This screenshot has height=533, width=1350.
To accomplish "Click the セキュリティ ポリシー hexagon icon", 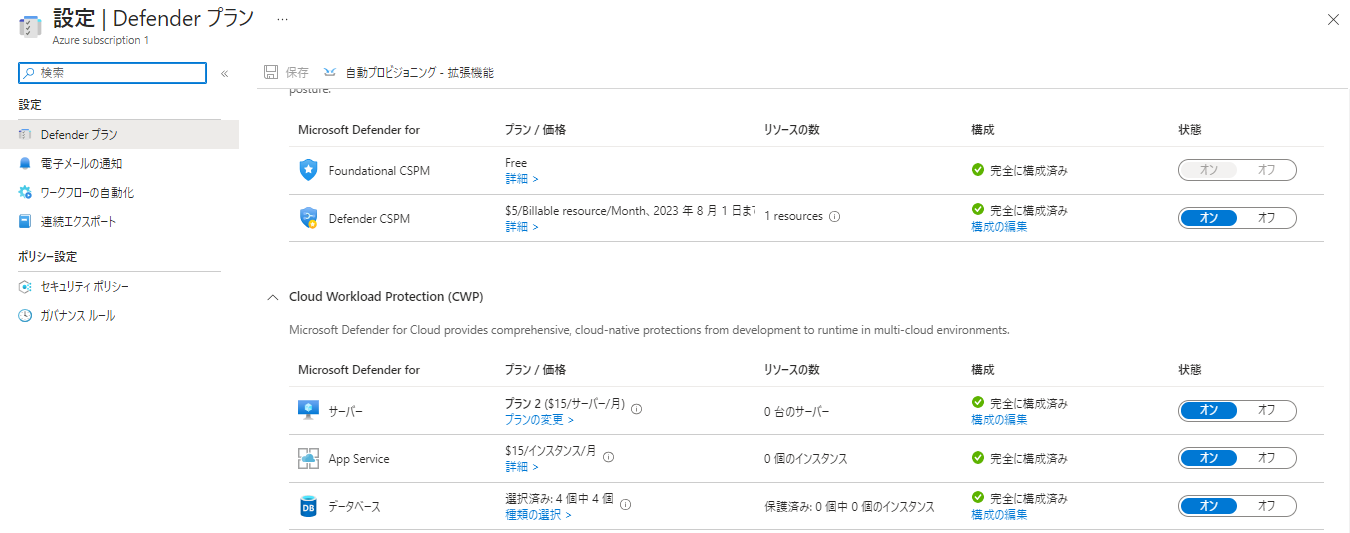I will pos(25,287).
